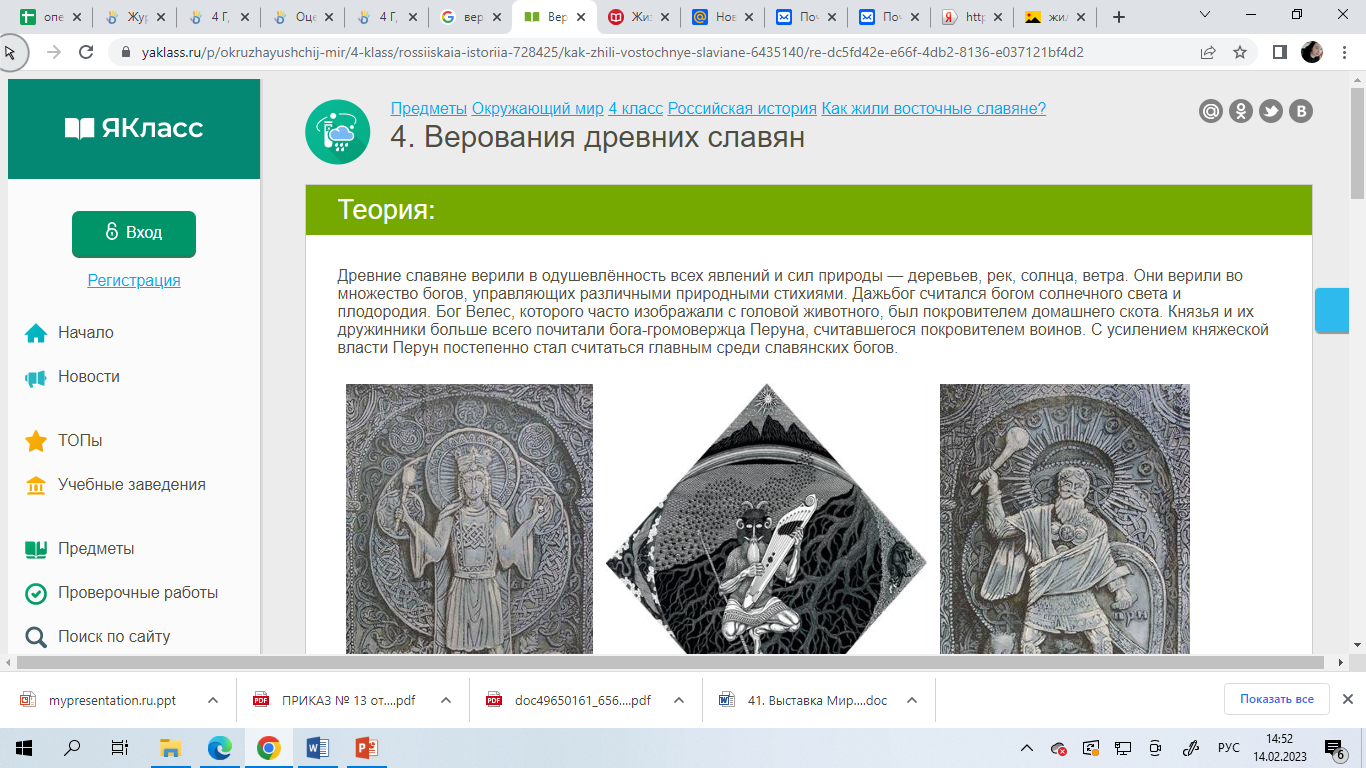Close the downloads bar

[1347, 699]
